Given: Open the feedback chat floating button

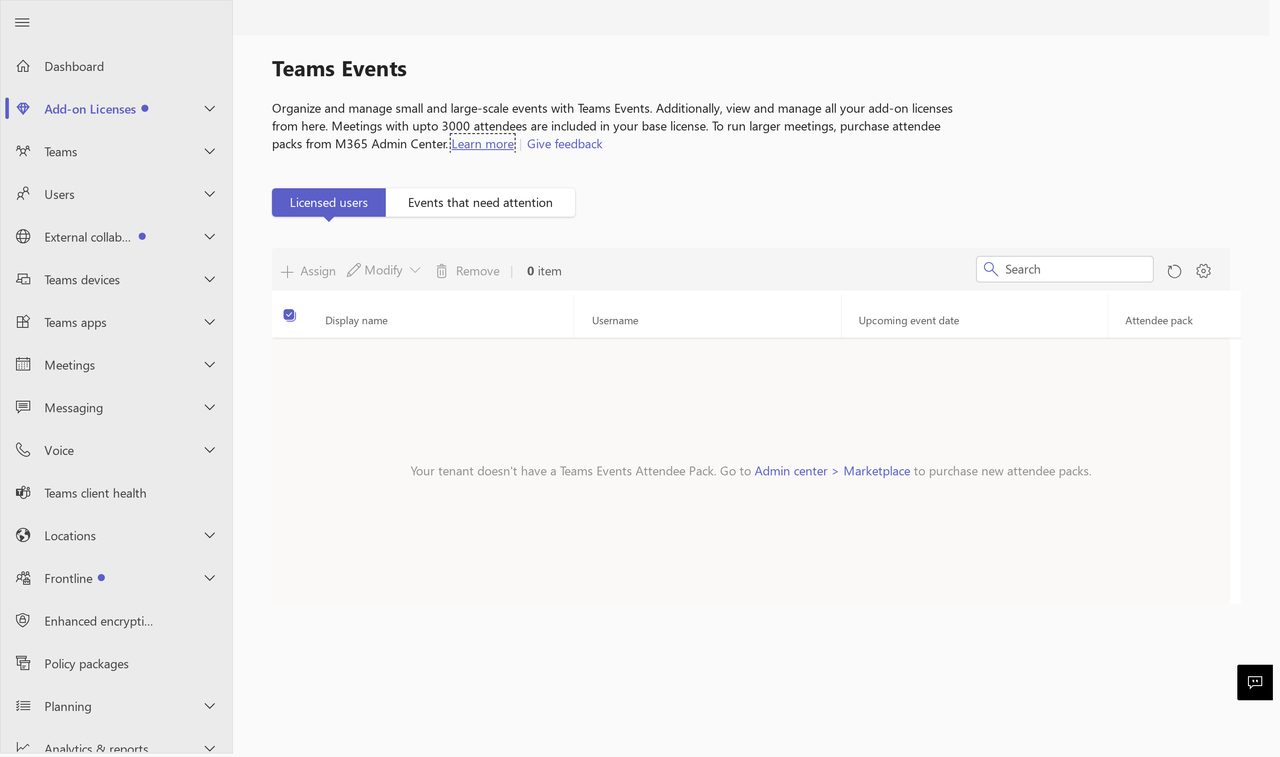Looking at the screenshot, I should point(1255,682).
